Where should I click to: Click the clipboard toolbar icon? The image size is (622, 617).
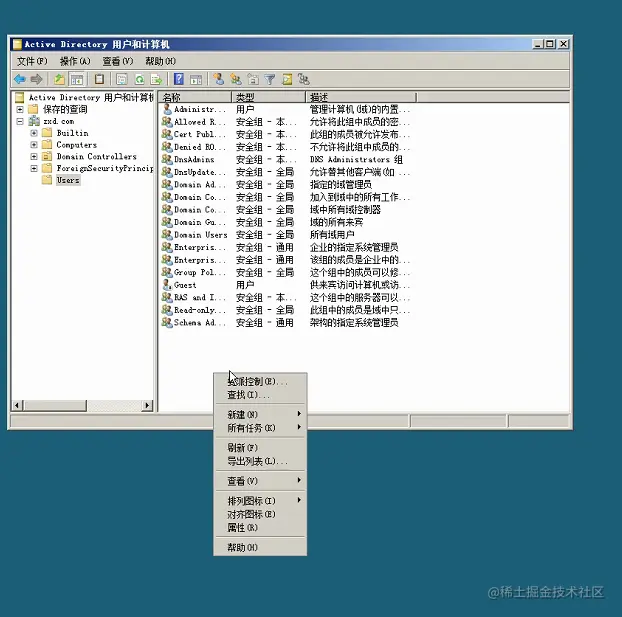[x=99, y=79]
